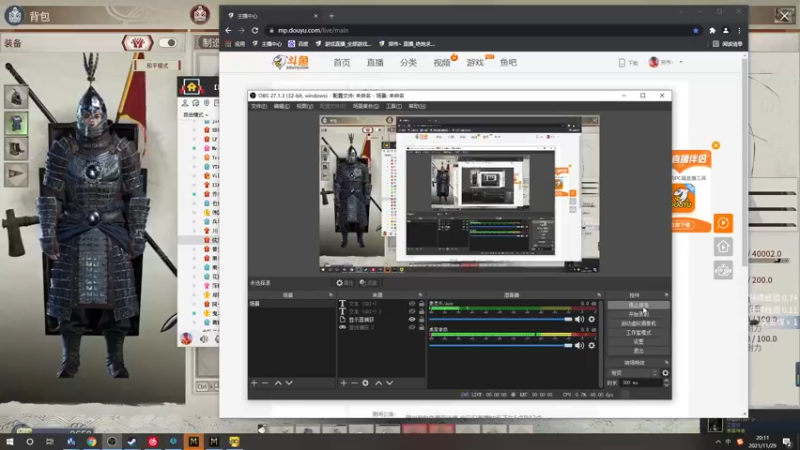
Task: Reload the Douyu page
Action: [x=255, y=31]
